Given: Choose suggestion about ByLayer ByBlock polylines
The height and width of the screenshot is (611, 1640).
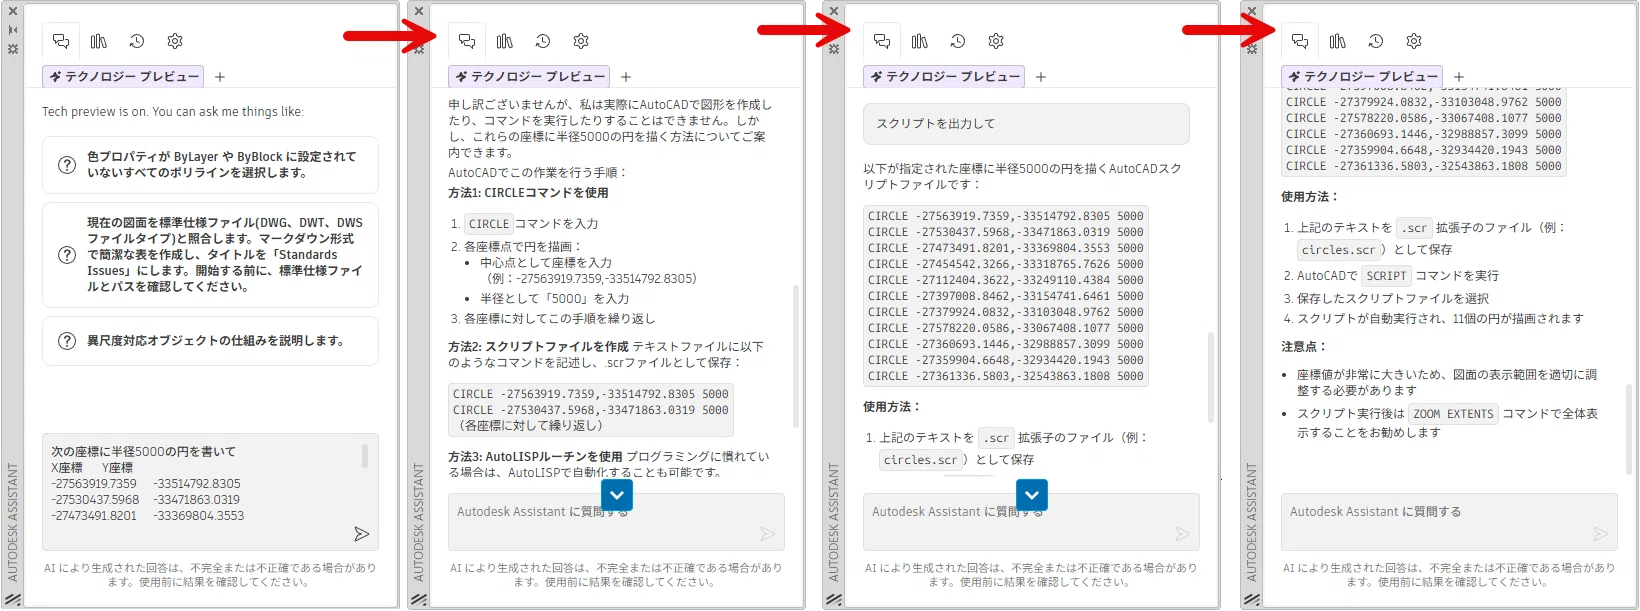Looking at the screenshot, I should pyautogui.click(x=210, y=165).
